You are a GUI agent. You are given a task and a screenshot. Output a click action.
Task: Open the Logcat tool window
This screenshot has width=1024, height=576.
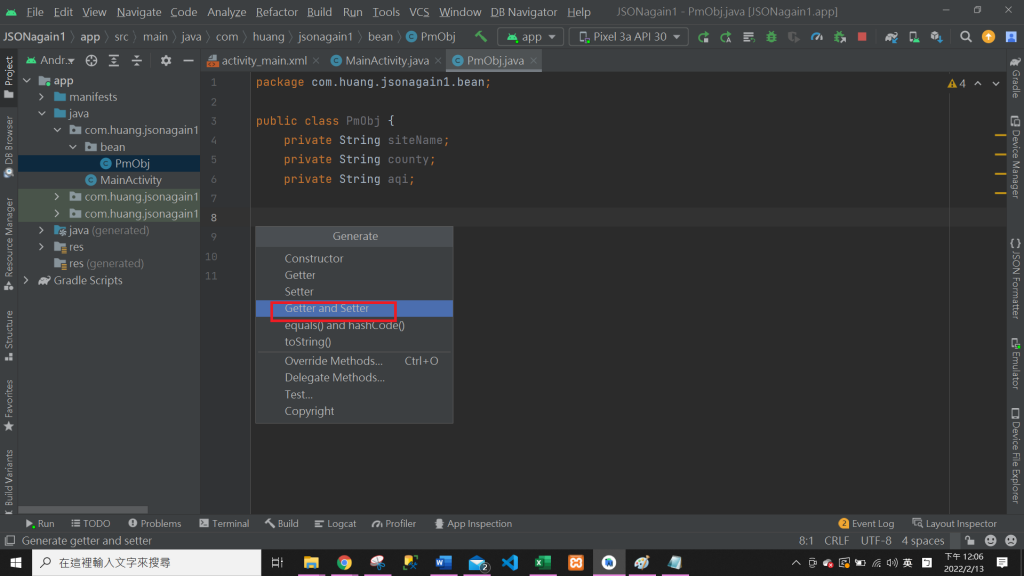point(335,524)
